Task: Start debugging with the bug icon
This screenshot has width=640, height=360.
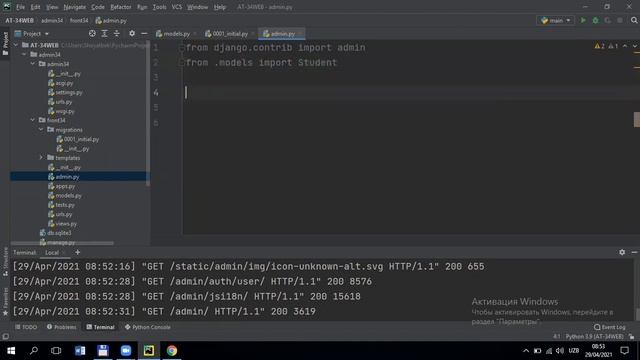Action: pos(596,20)
